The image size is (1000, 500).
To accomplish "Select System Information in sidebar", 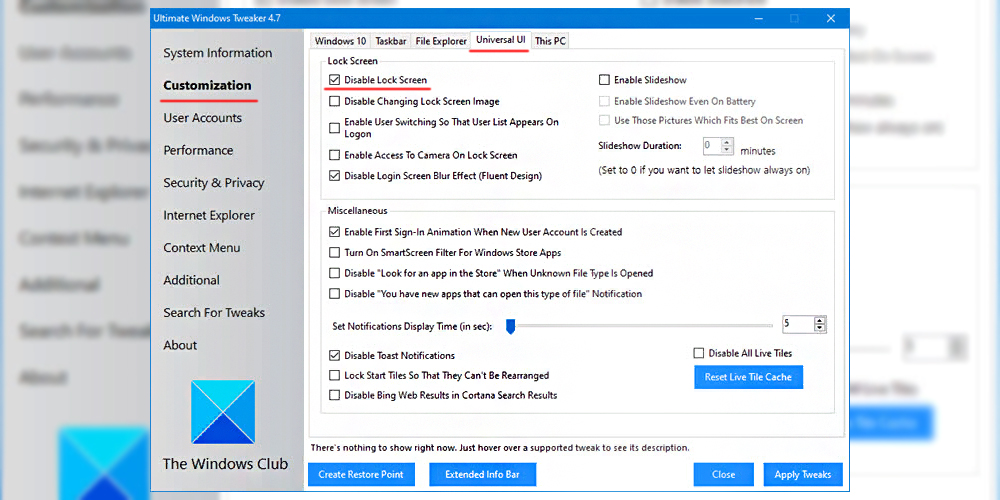I will pos(217,53).
